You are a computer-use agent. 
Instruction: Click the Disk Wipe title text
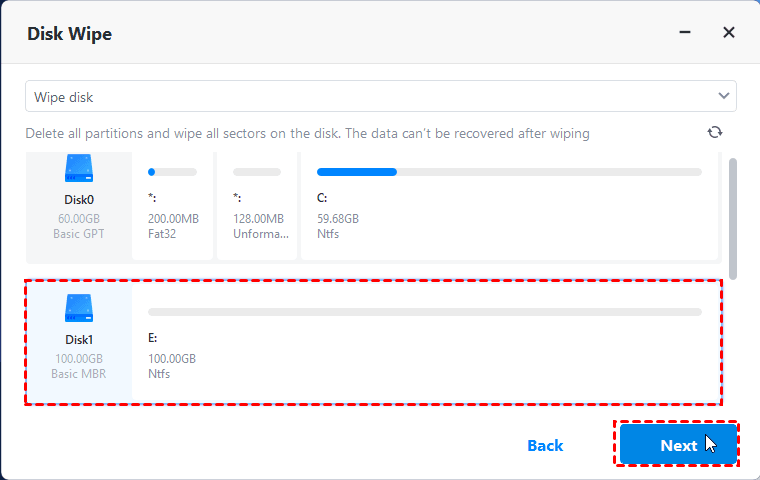pyautogui.click(x=69, y=34)
